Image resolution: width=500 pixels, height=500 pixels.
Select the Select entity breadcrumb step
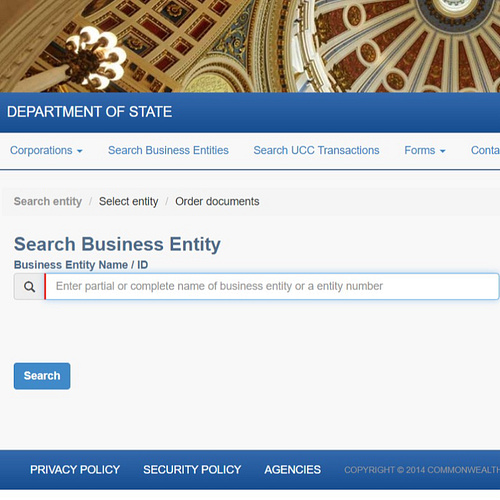[128, 201]
